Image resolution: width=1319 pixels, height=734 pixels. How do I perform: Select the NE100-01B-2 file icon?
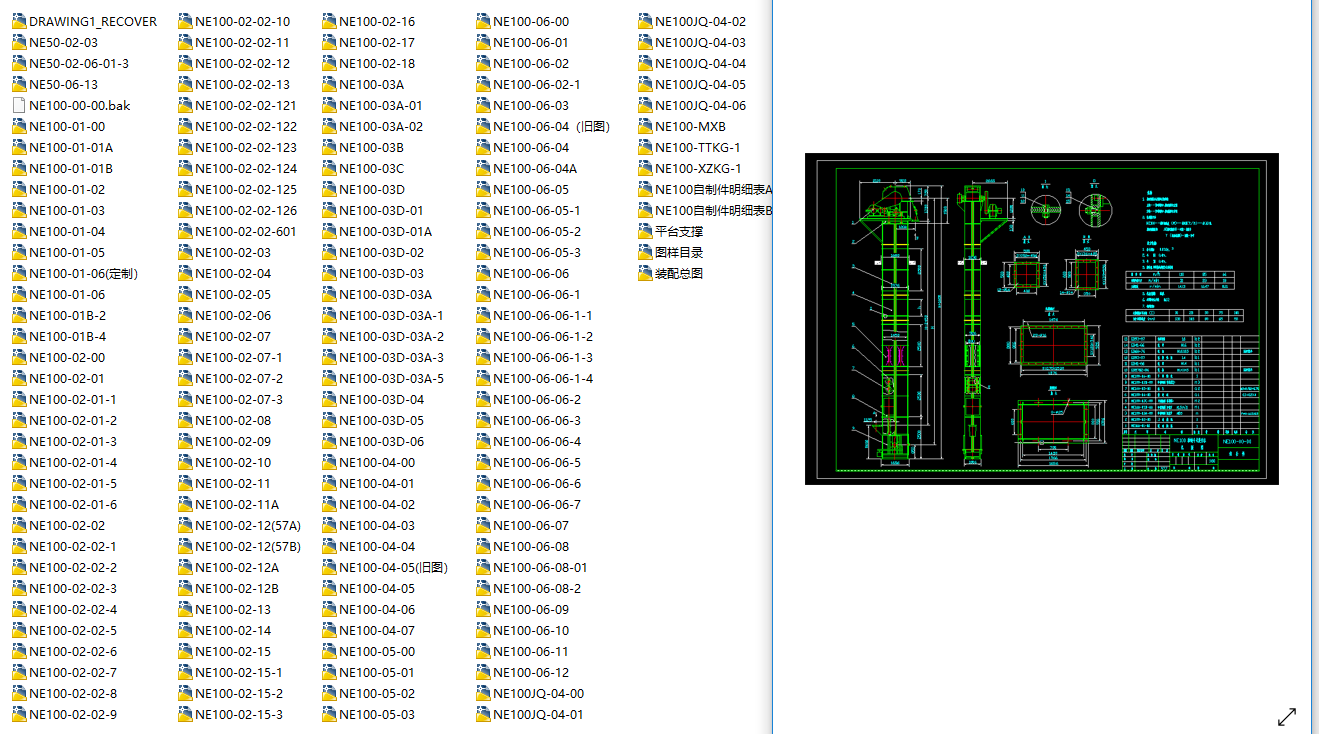[19, 315]
